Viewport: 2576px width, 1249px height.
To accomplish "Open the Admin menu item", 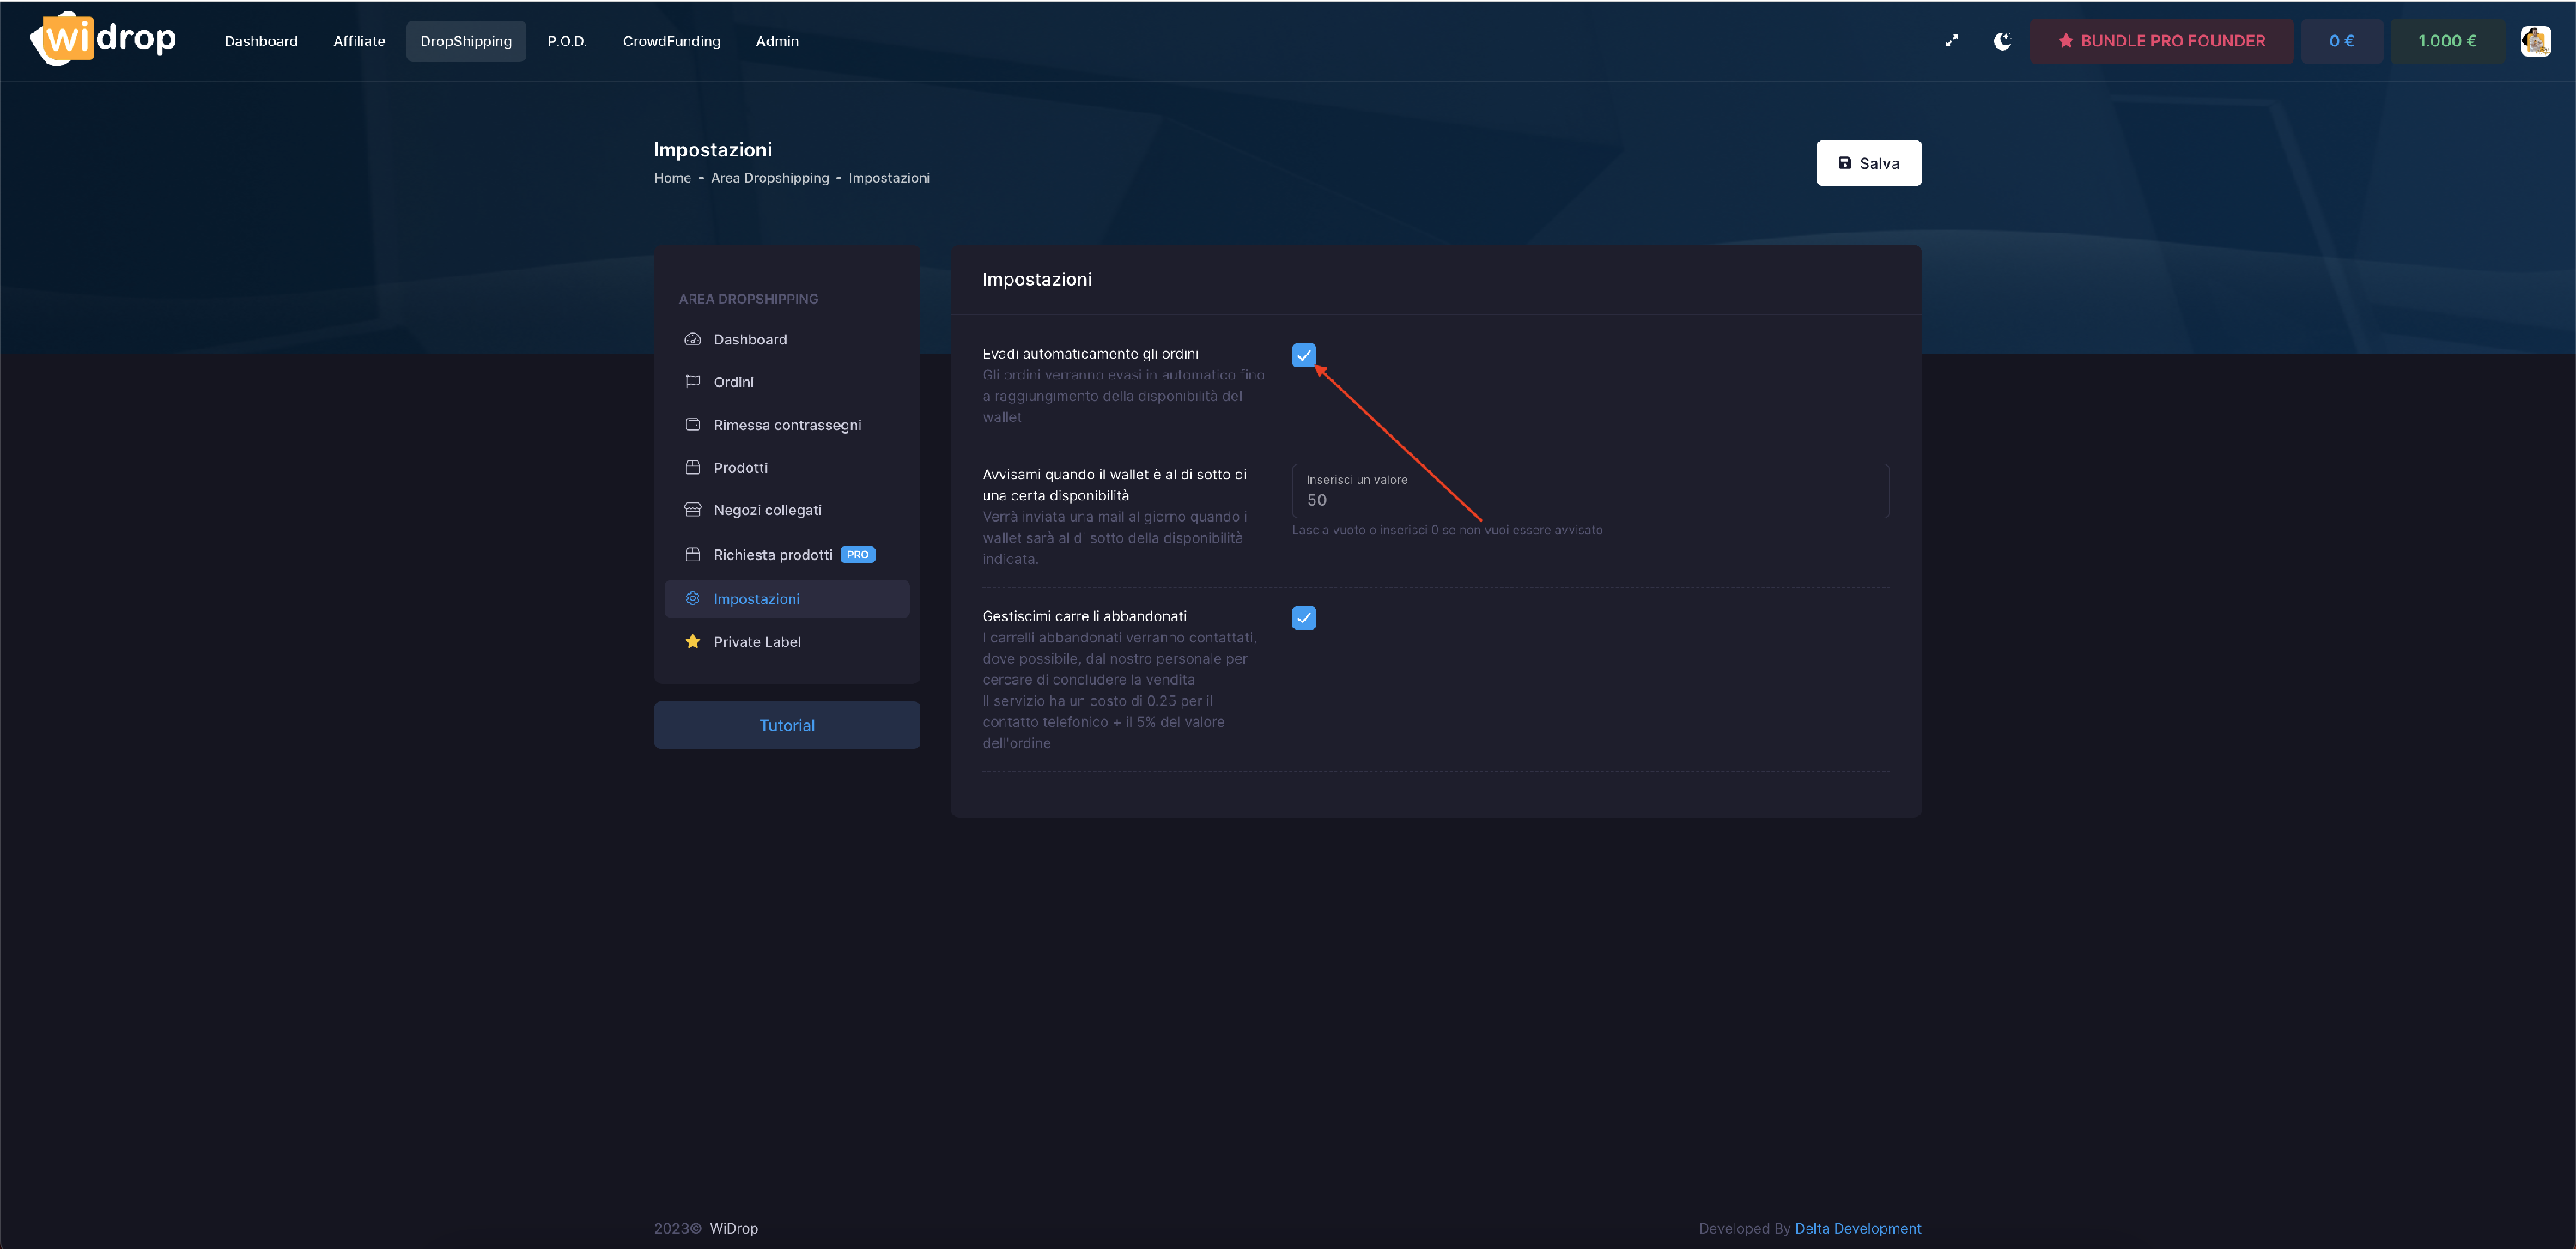I will pos(776,41).
